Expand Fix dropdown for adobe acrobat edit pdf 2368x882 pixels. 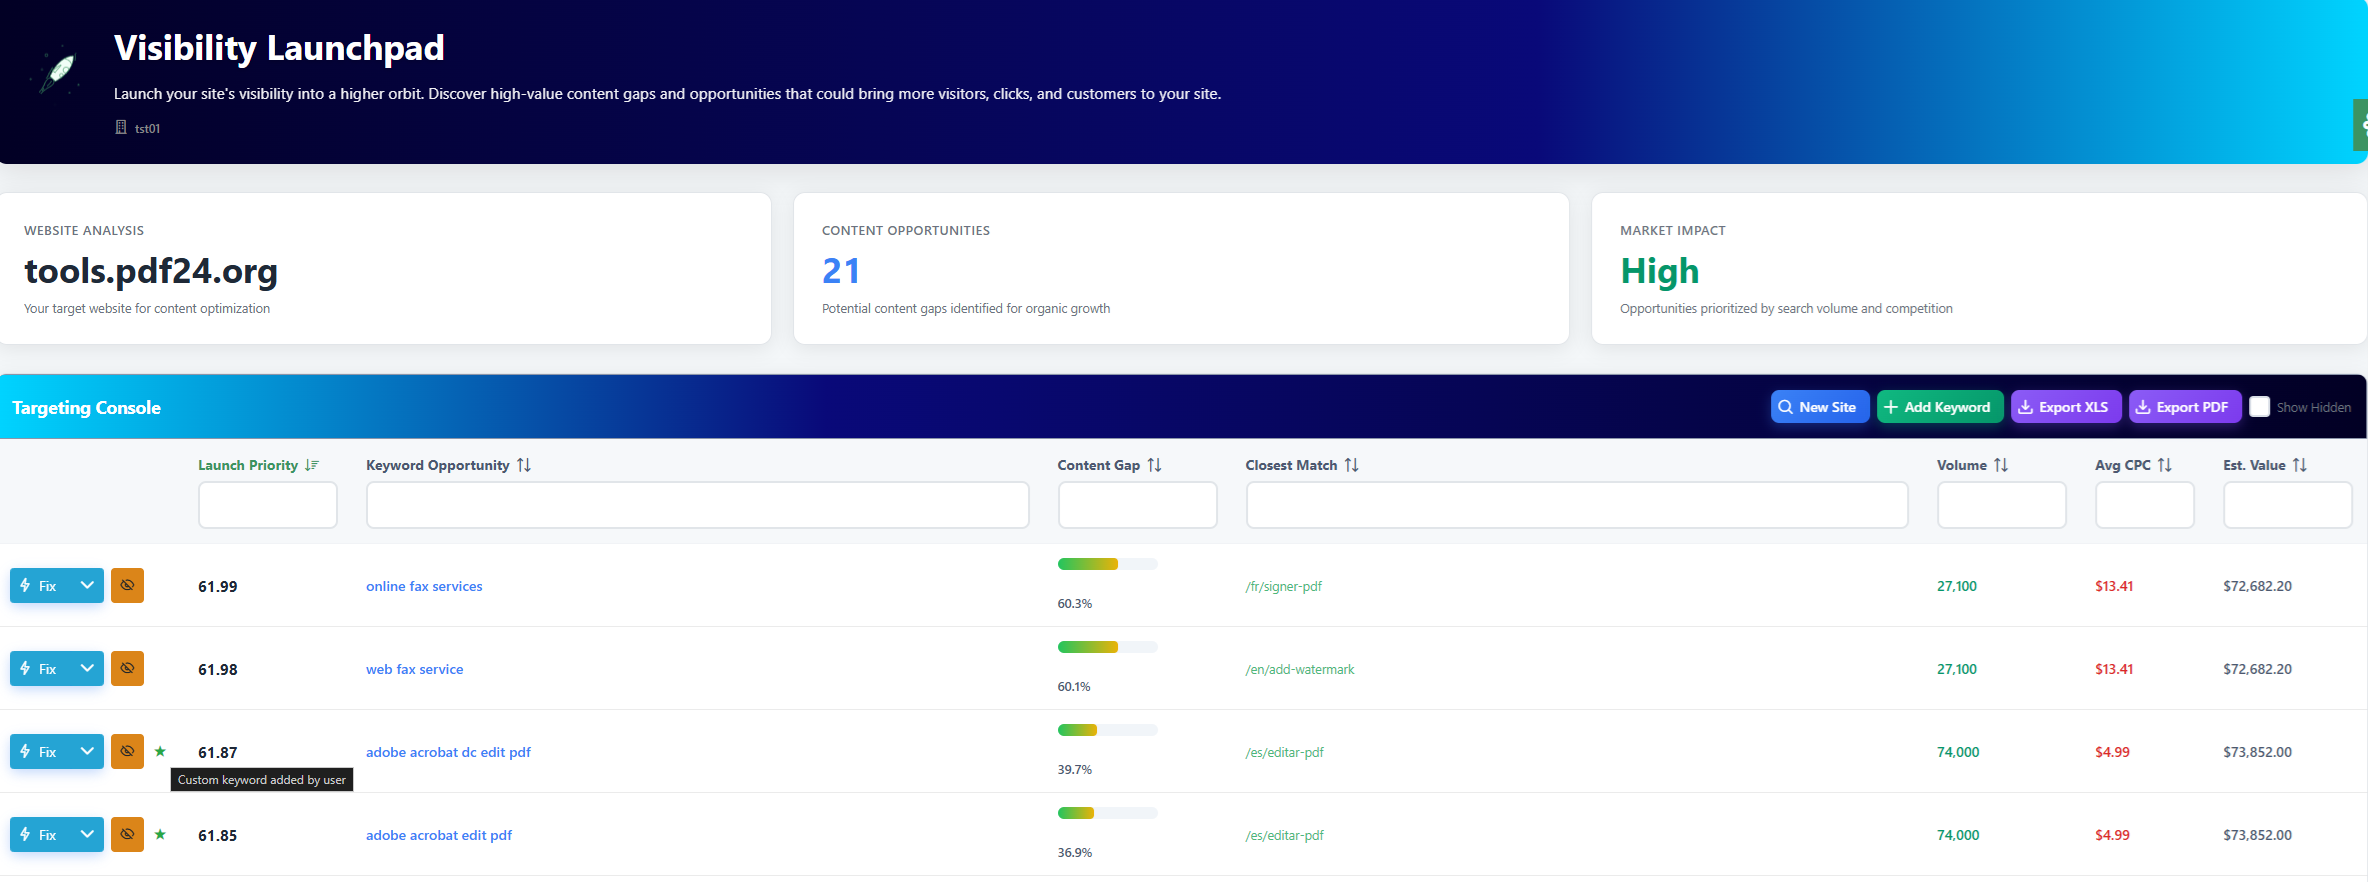pos(87,834)
